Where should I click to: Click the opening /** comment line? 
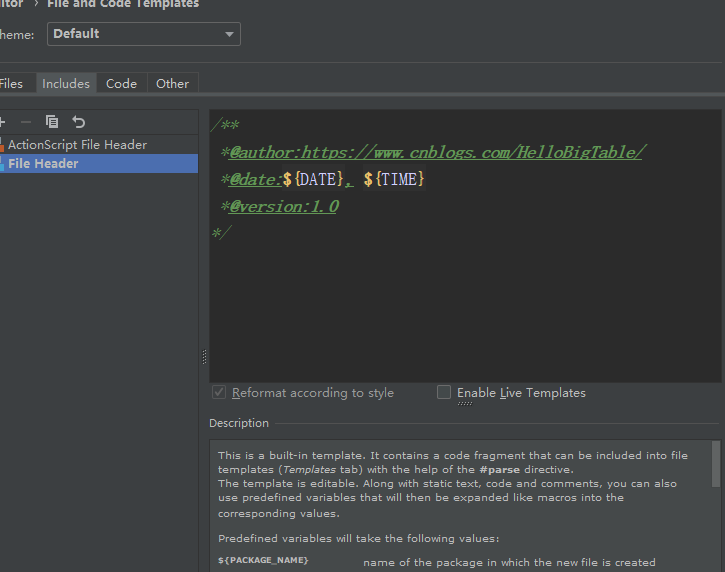coord(225,125)
